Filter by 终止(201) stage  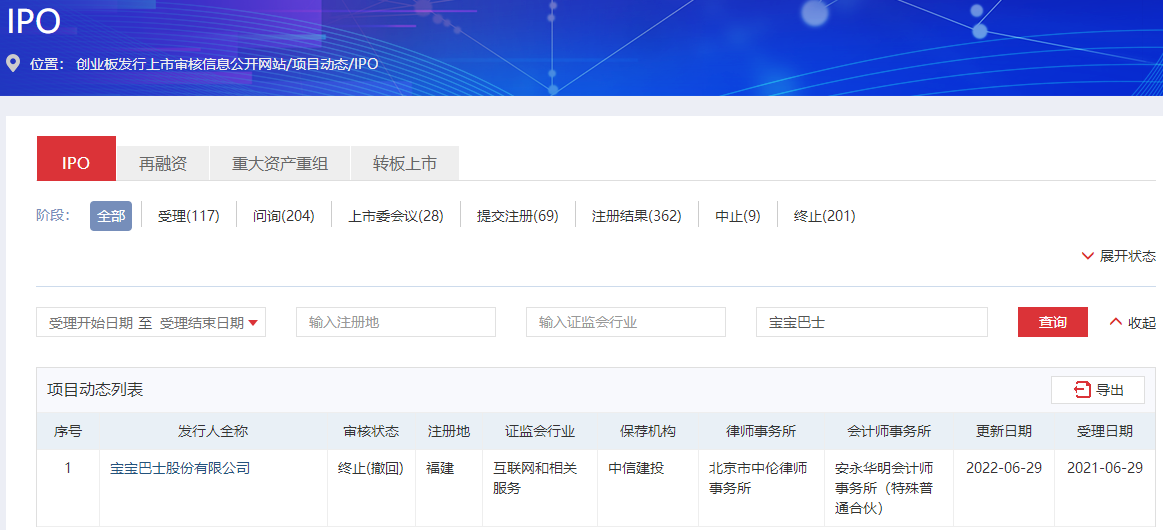[824, 216]
